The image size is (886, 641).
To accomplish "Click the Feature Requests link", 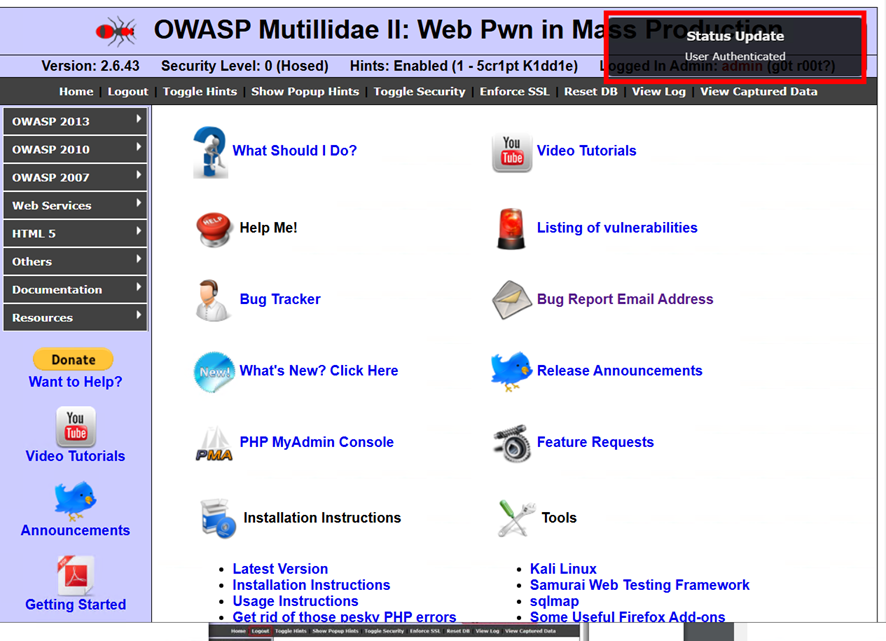I will (x=596, y=442).
